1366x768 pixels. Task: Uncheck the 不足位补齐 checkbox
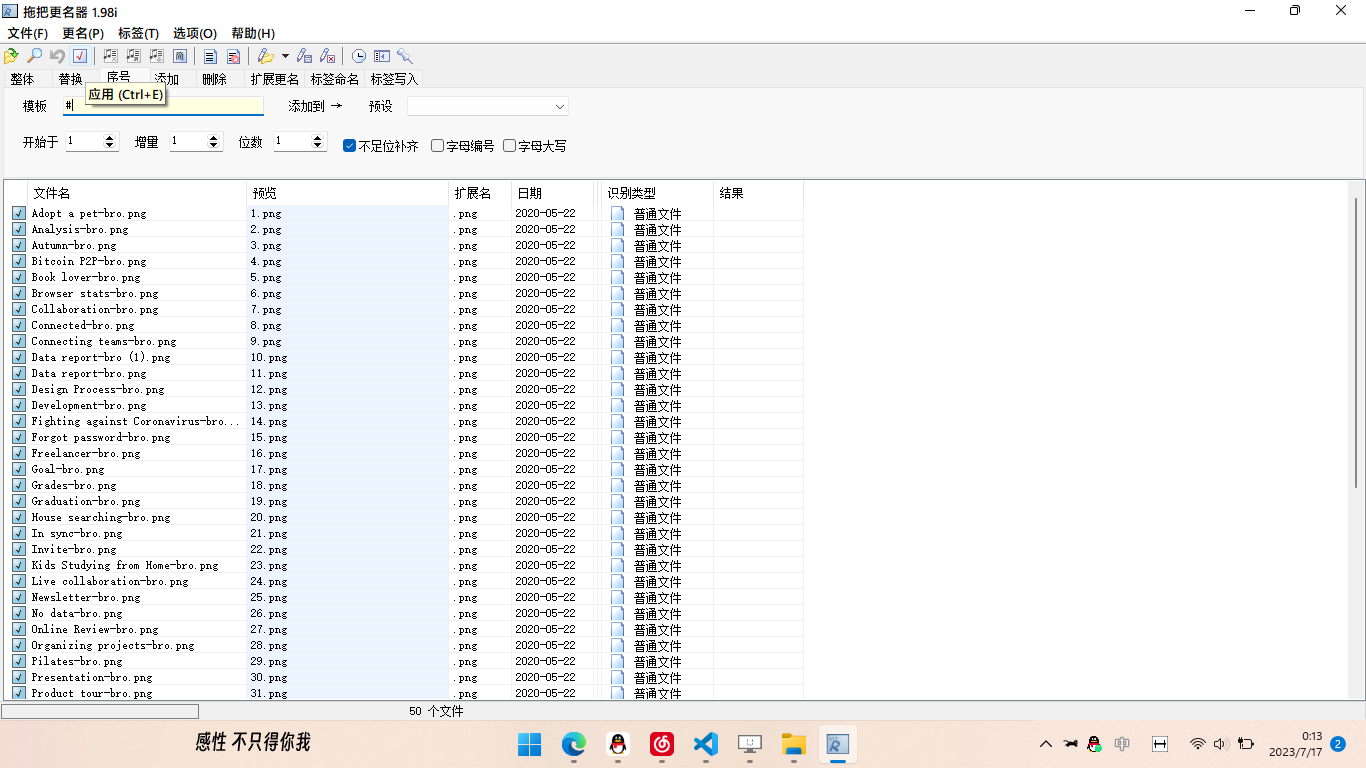click(349, 146)
